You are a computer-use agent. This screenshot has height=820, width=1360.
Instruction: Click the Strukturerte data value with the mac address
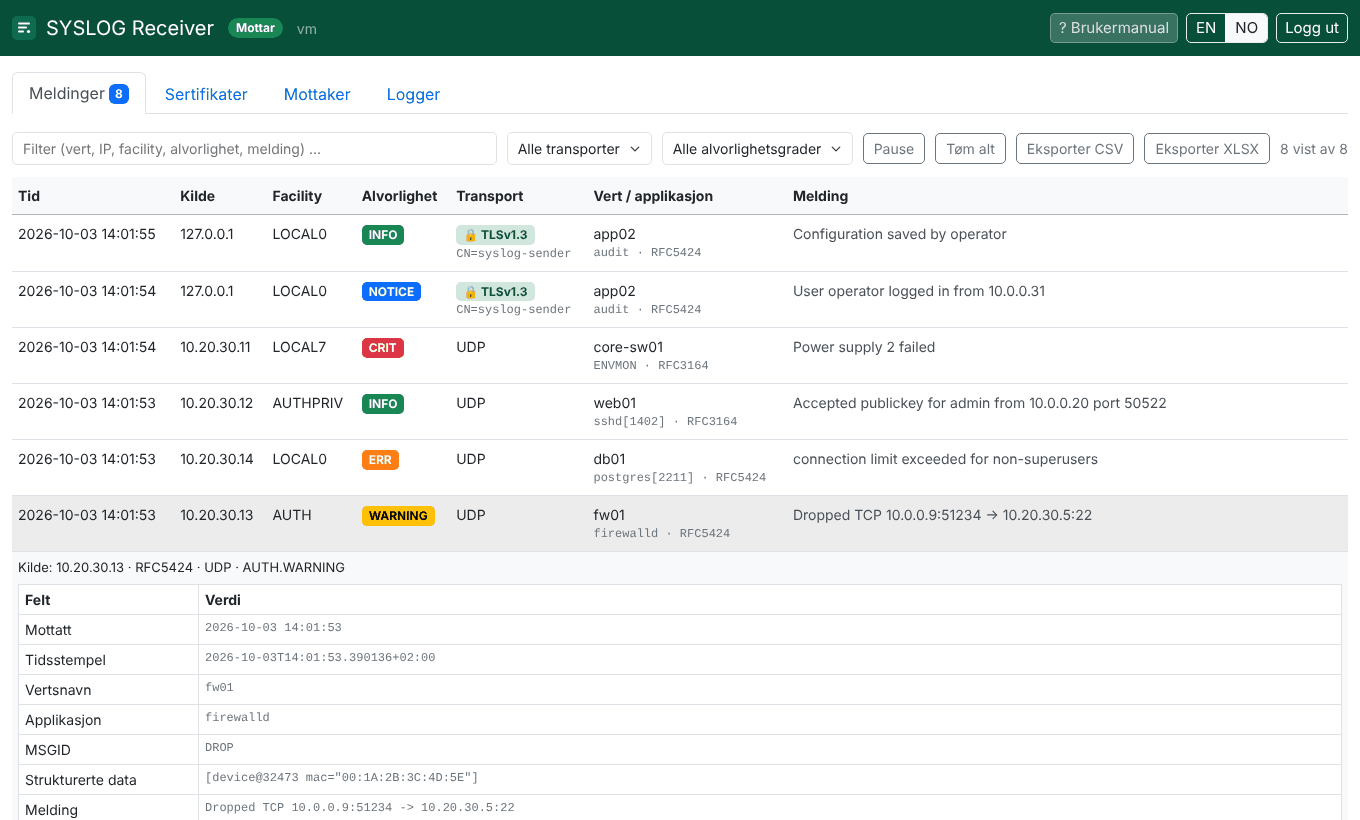pos(342,777)
